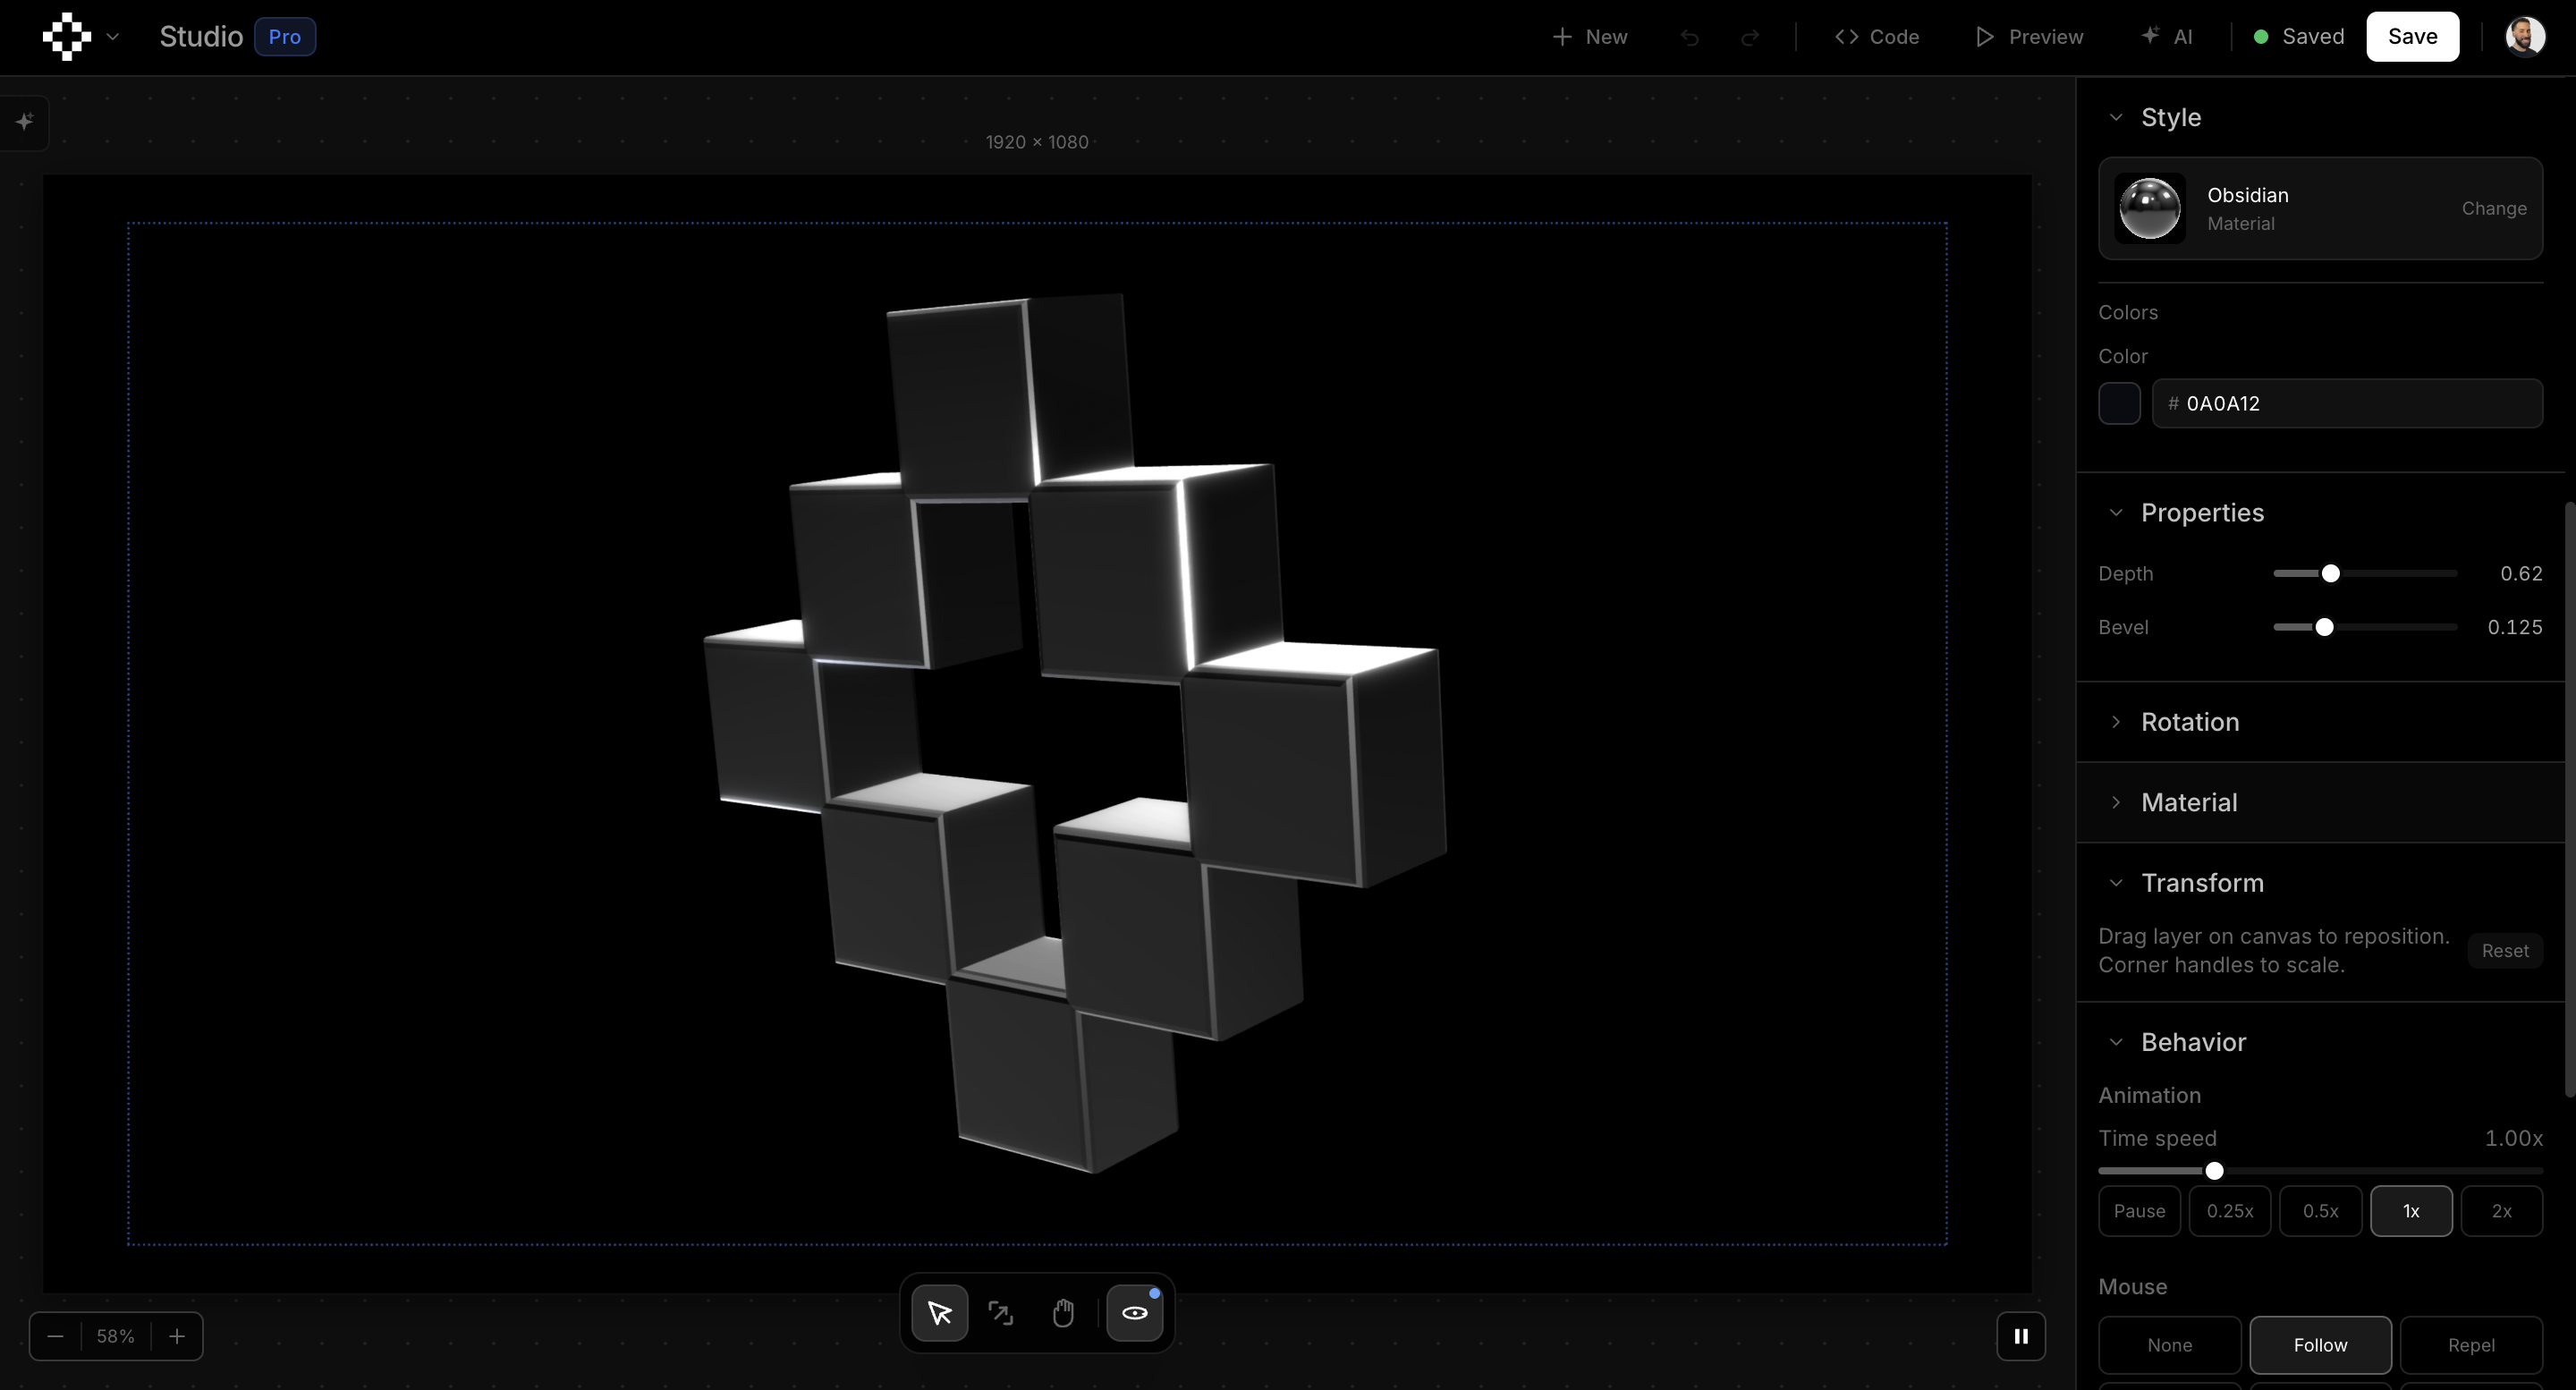Set mouse behavior to Repel
This screenshot has width=2576, height=1390.
coord(2472,1345)
